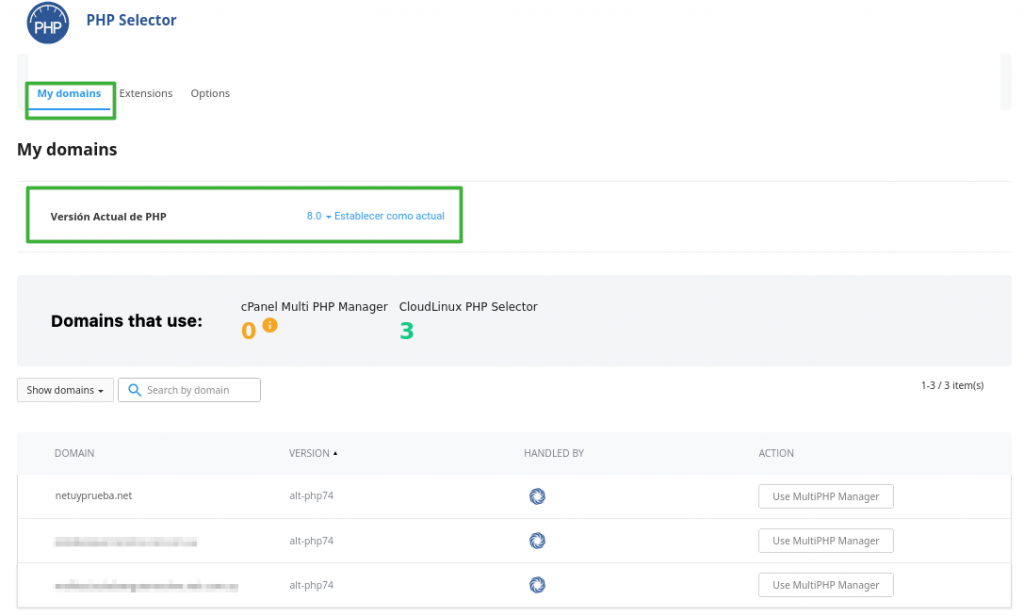Open the Options tab
This screenshot has height=616, width=1024.
210,93
